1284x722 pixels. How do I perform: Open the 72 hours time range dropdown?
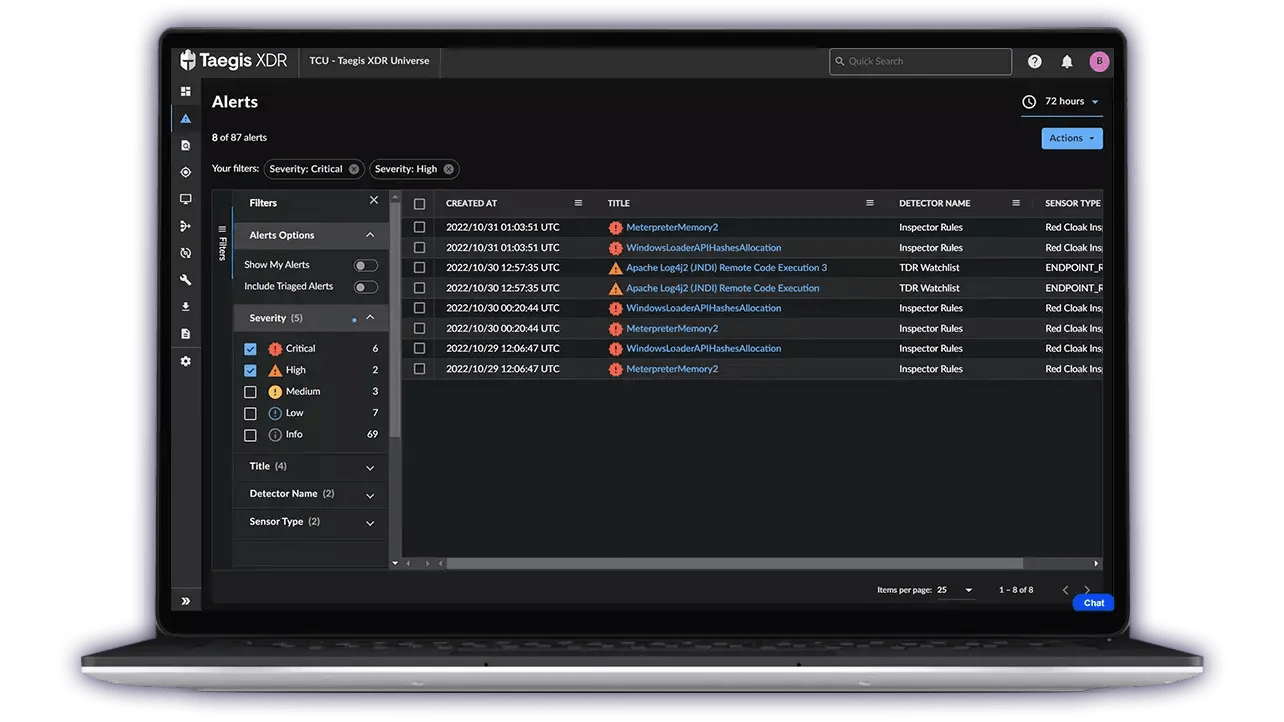pyautogui.click(x=1061, y=102)
